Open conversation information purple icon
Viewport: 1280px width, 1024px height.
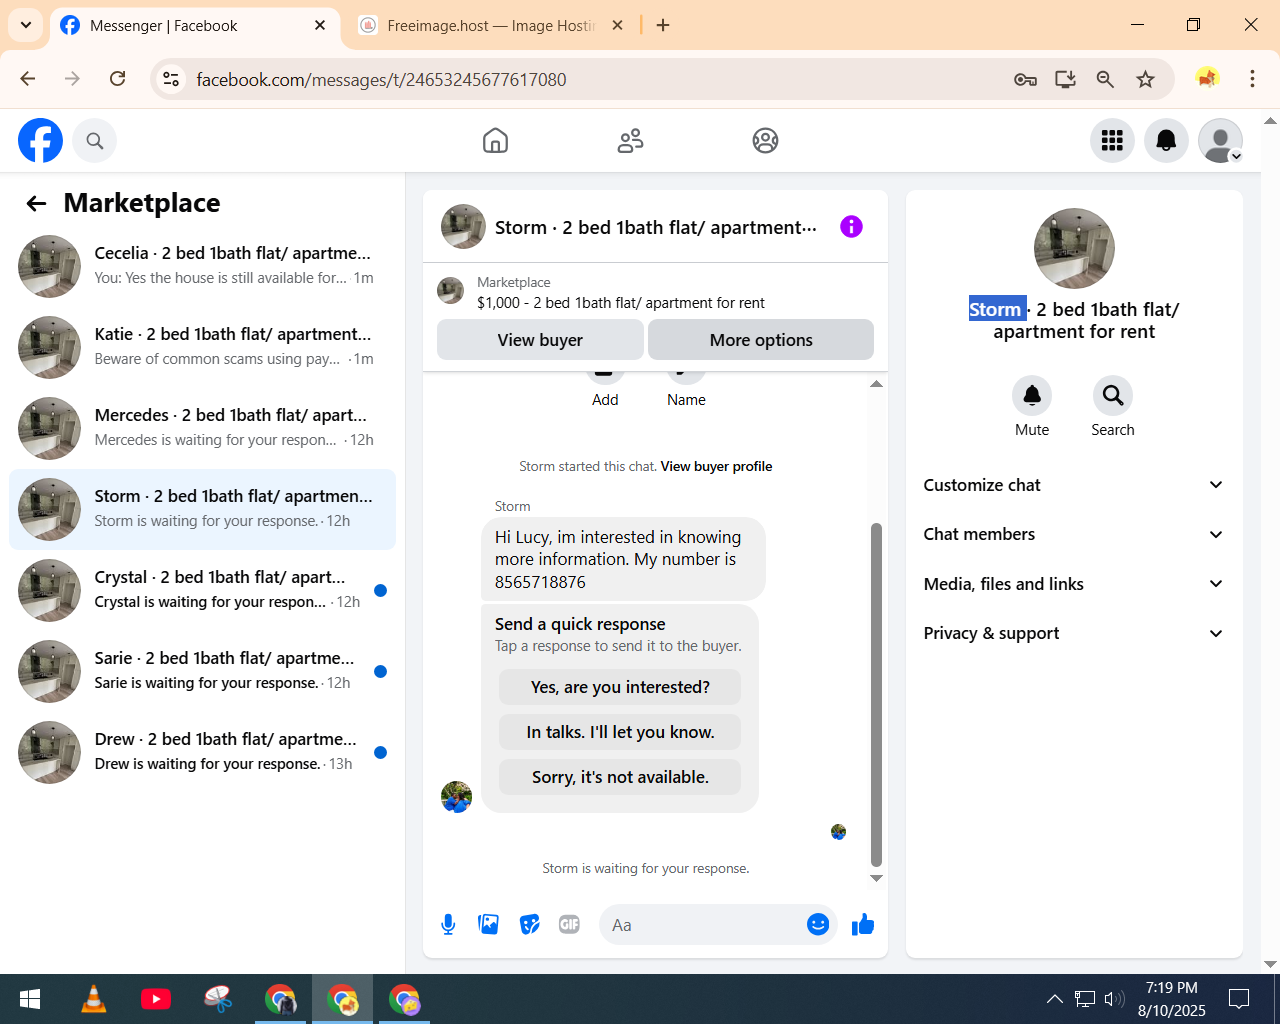[x=851, y=227]
